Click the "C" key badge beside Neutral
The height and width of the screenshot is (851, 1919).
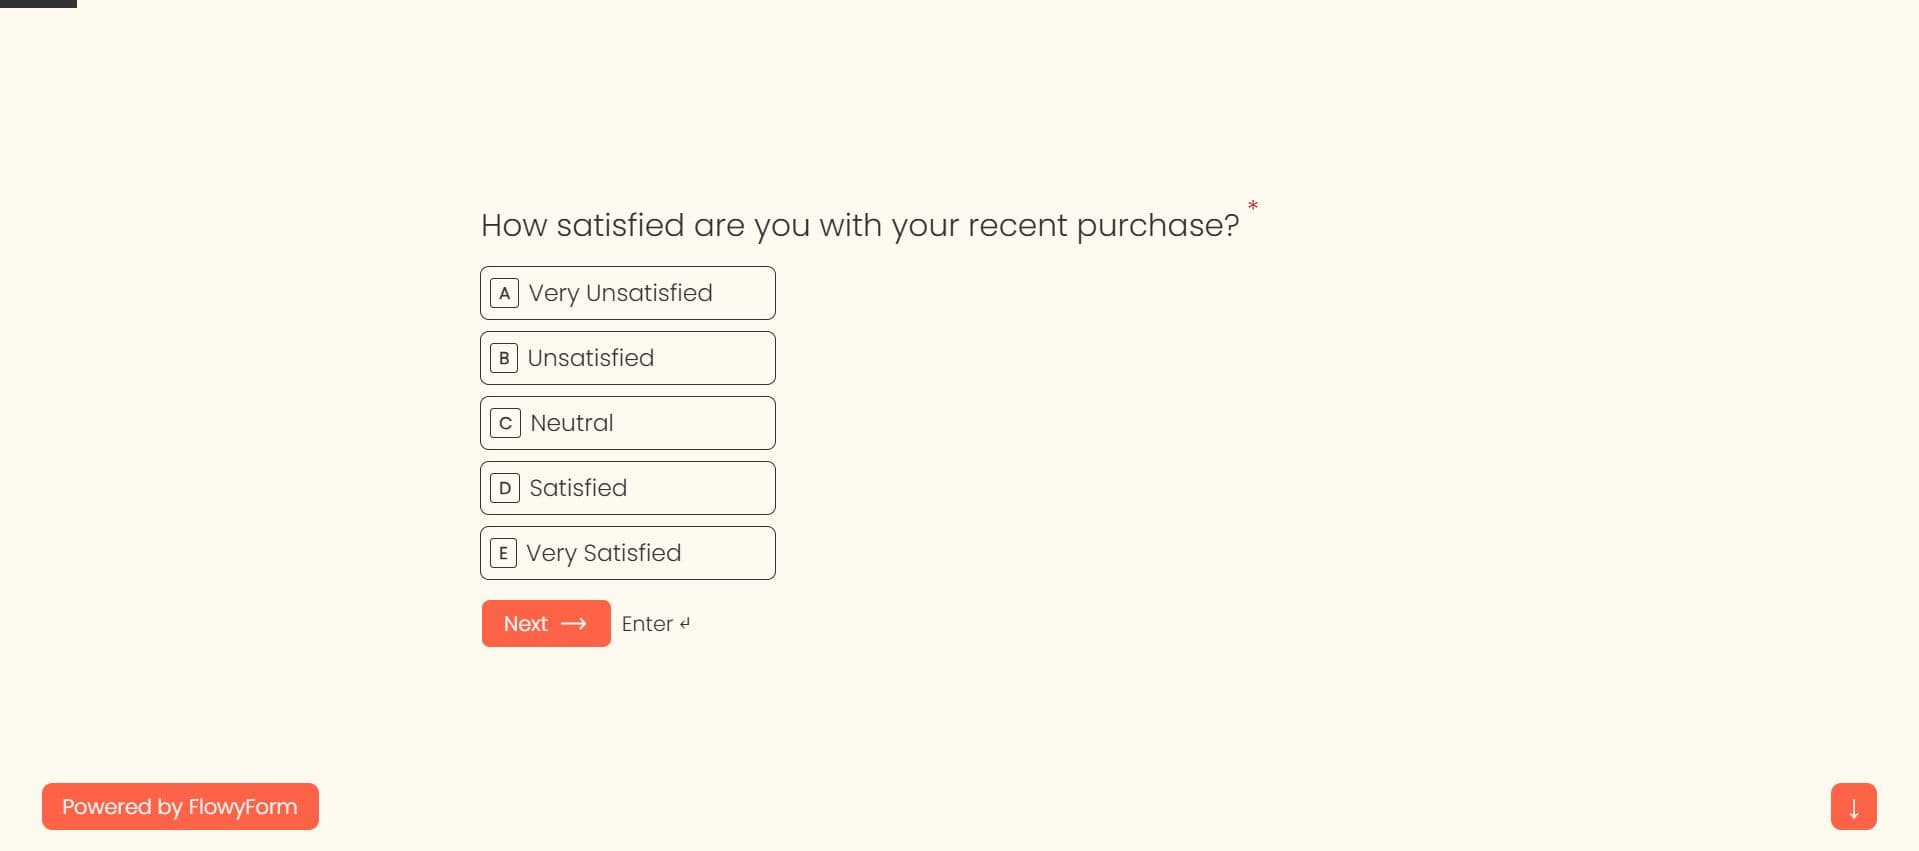[x=505, y=423]
